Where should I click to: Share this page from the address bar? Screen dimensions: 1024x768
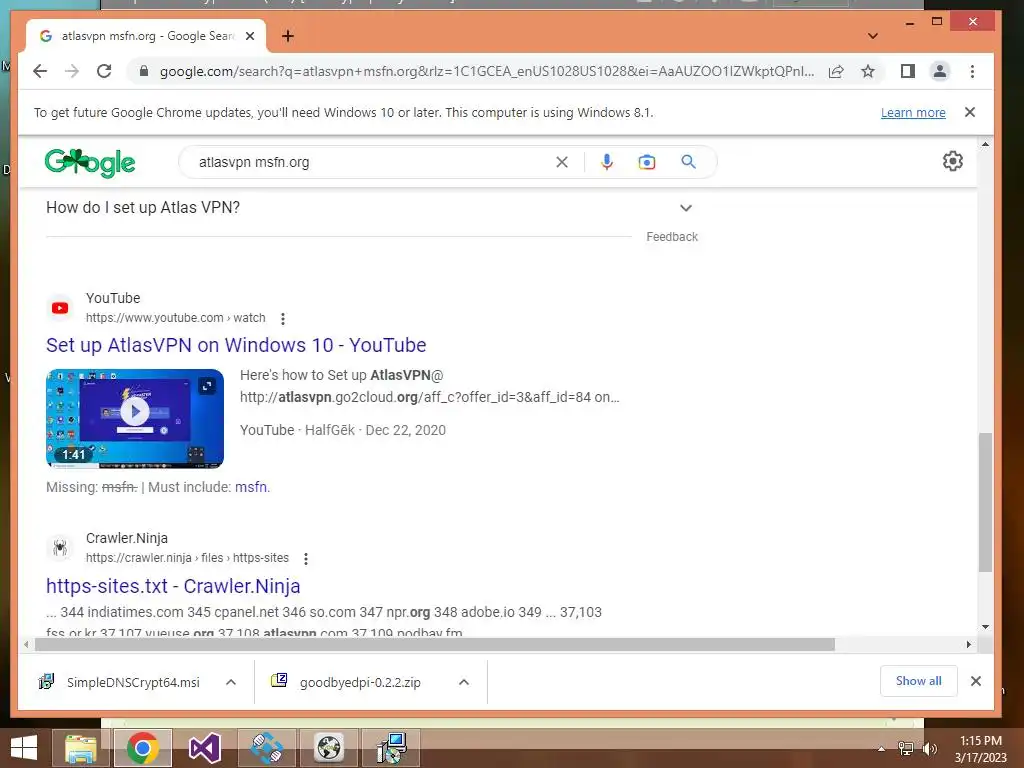point(836,71)
